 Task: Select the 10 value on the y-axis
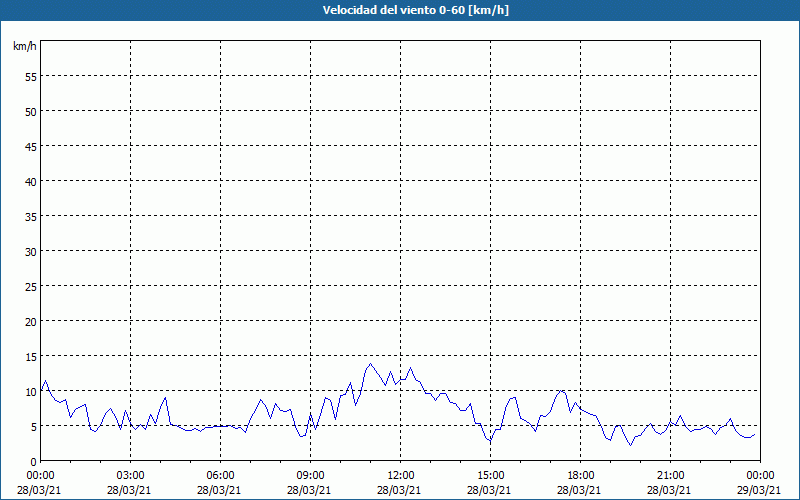coord(31,391)
